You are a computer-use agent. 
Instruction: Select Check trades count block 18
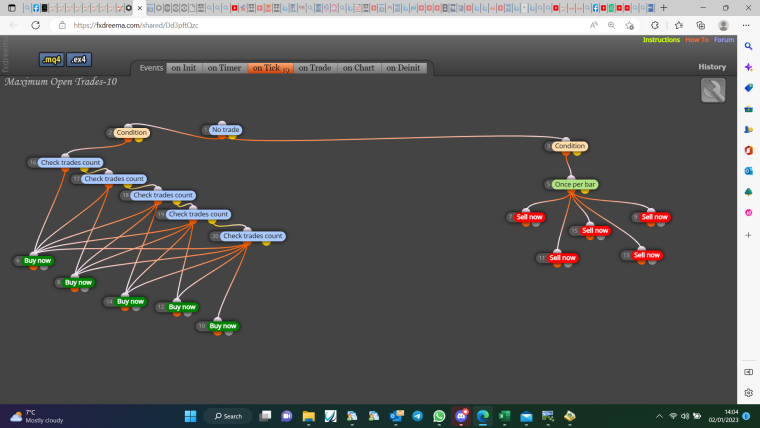click(x=163, y=195)
